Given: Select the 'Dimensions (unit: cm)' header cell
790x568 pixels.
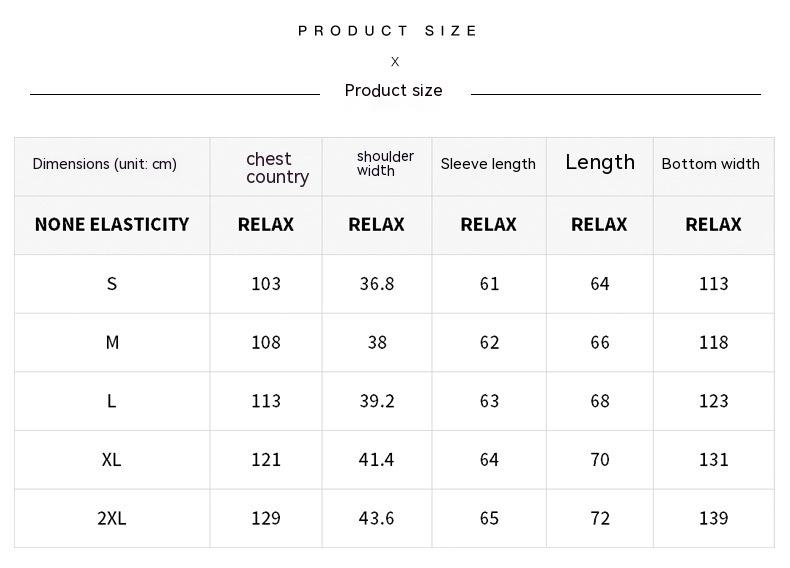Looking at the screenshot, I should 105,164.
